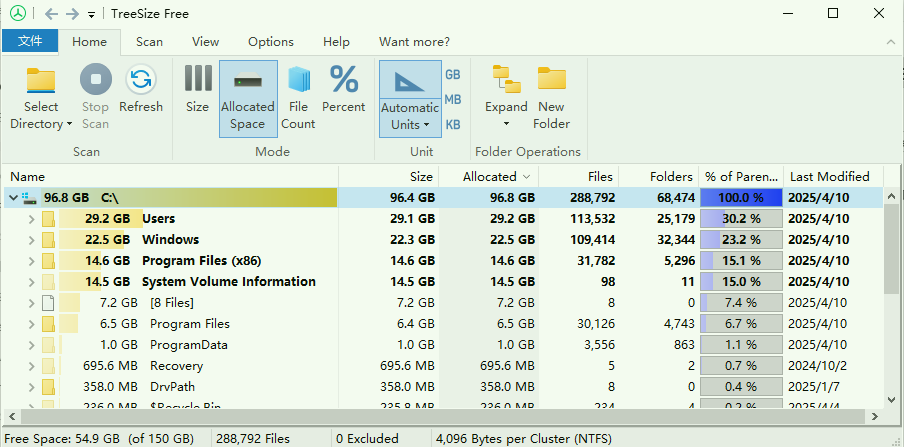Click the Stop Scan icon
The width and height of the screenshot is (904, 447).
pos(95,81)
